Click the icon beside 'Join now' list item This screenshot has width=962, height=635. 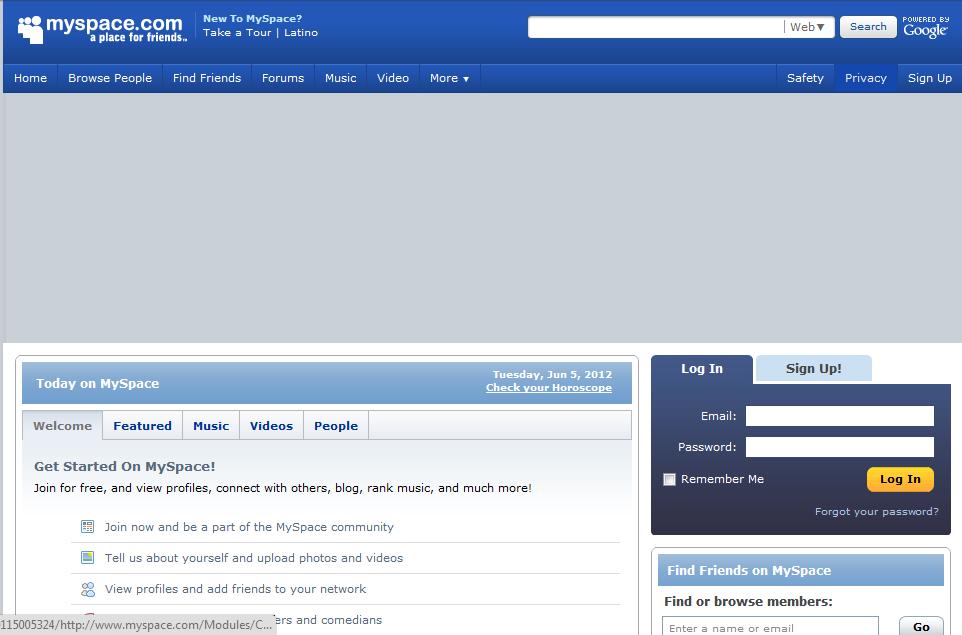coord(88,527)
